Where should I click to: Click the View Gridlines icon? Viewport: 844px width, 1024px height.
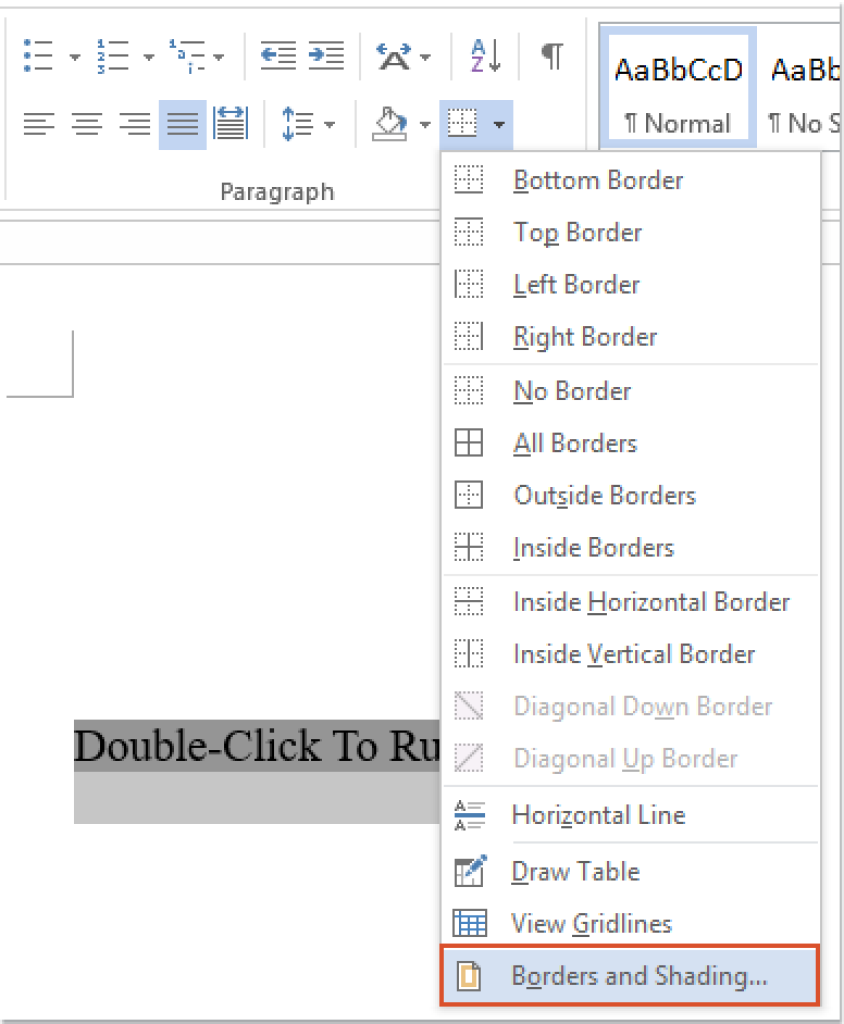468,923
